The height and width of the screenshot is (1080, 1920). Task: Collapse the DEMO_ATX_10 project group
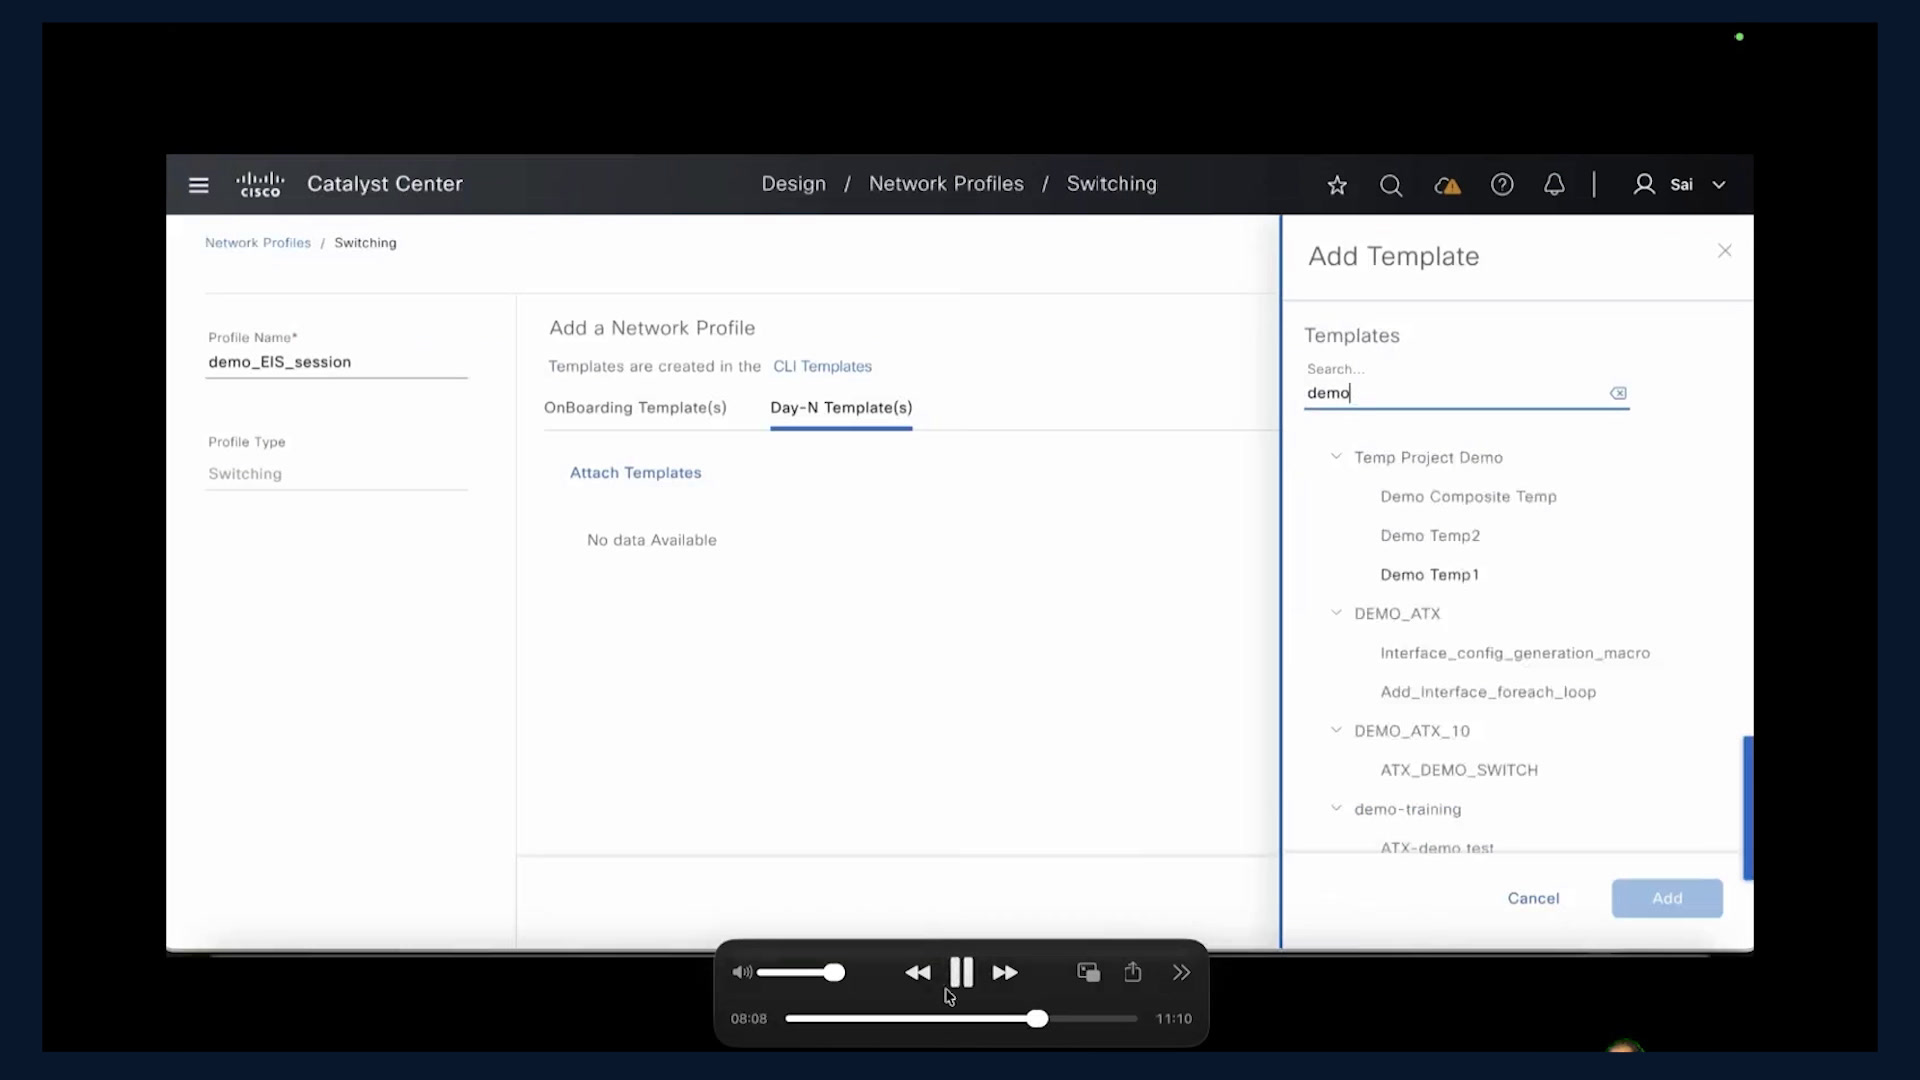coord(1336,730)
